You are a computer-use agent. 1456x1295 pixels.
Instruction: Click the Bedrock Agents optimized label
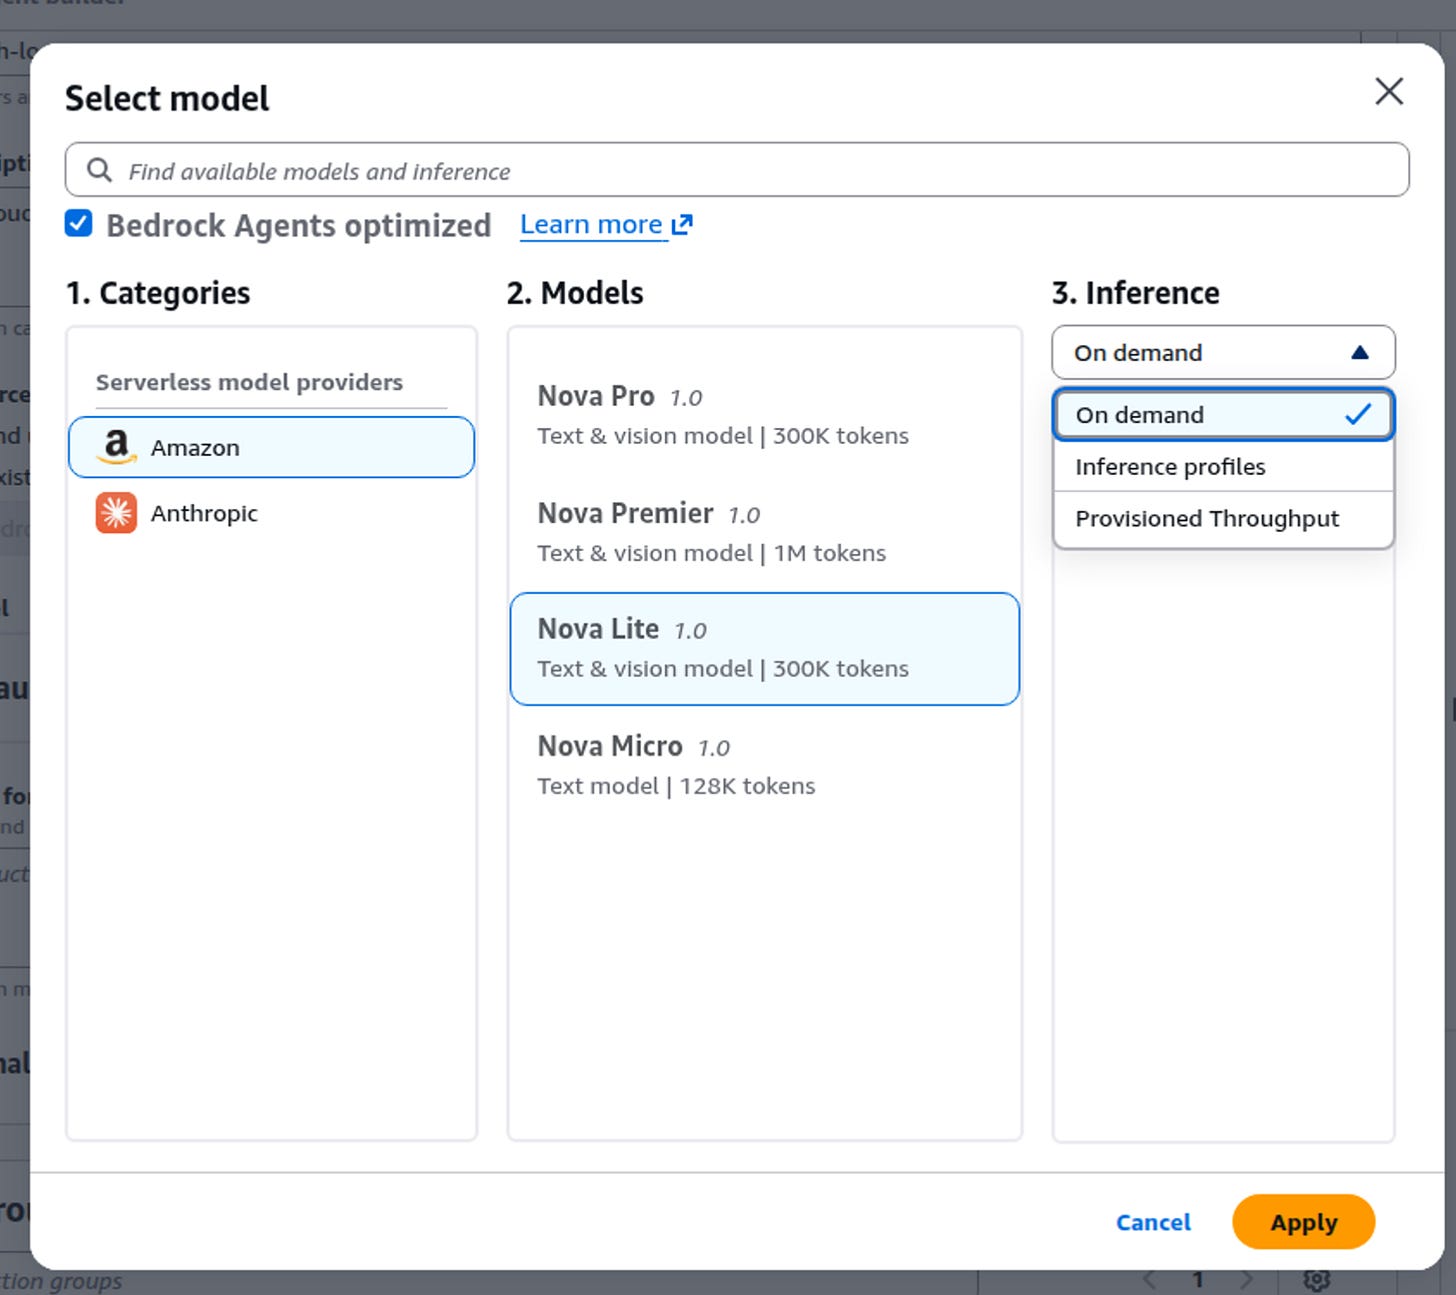tap(299, 225)
